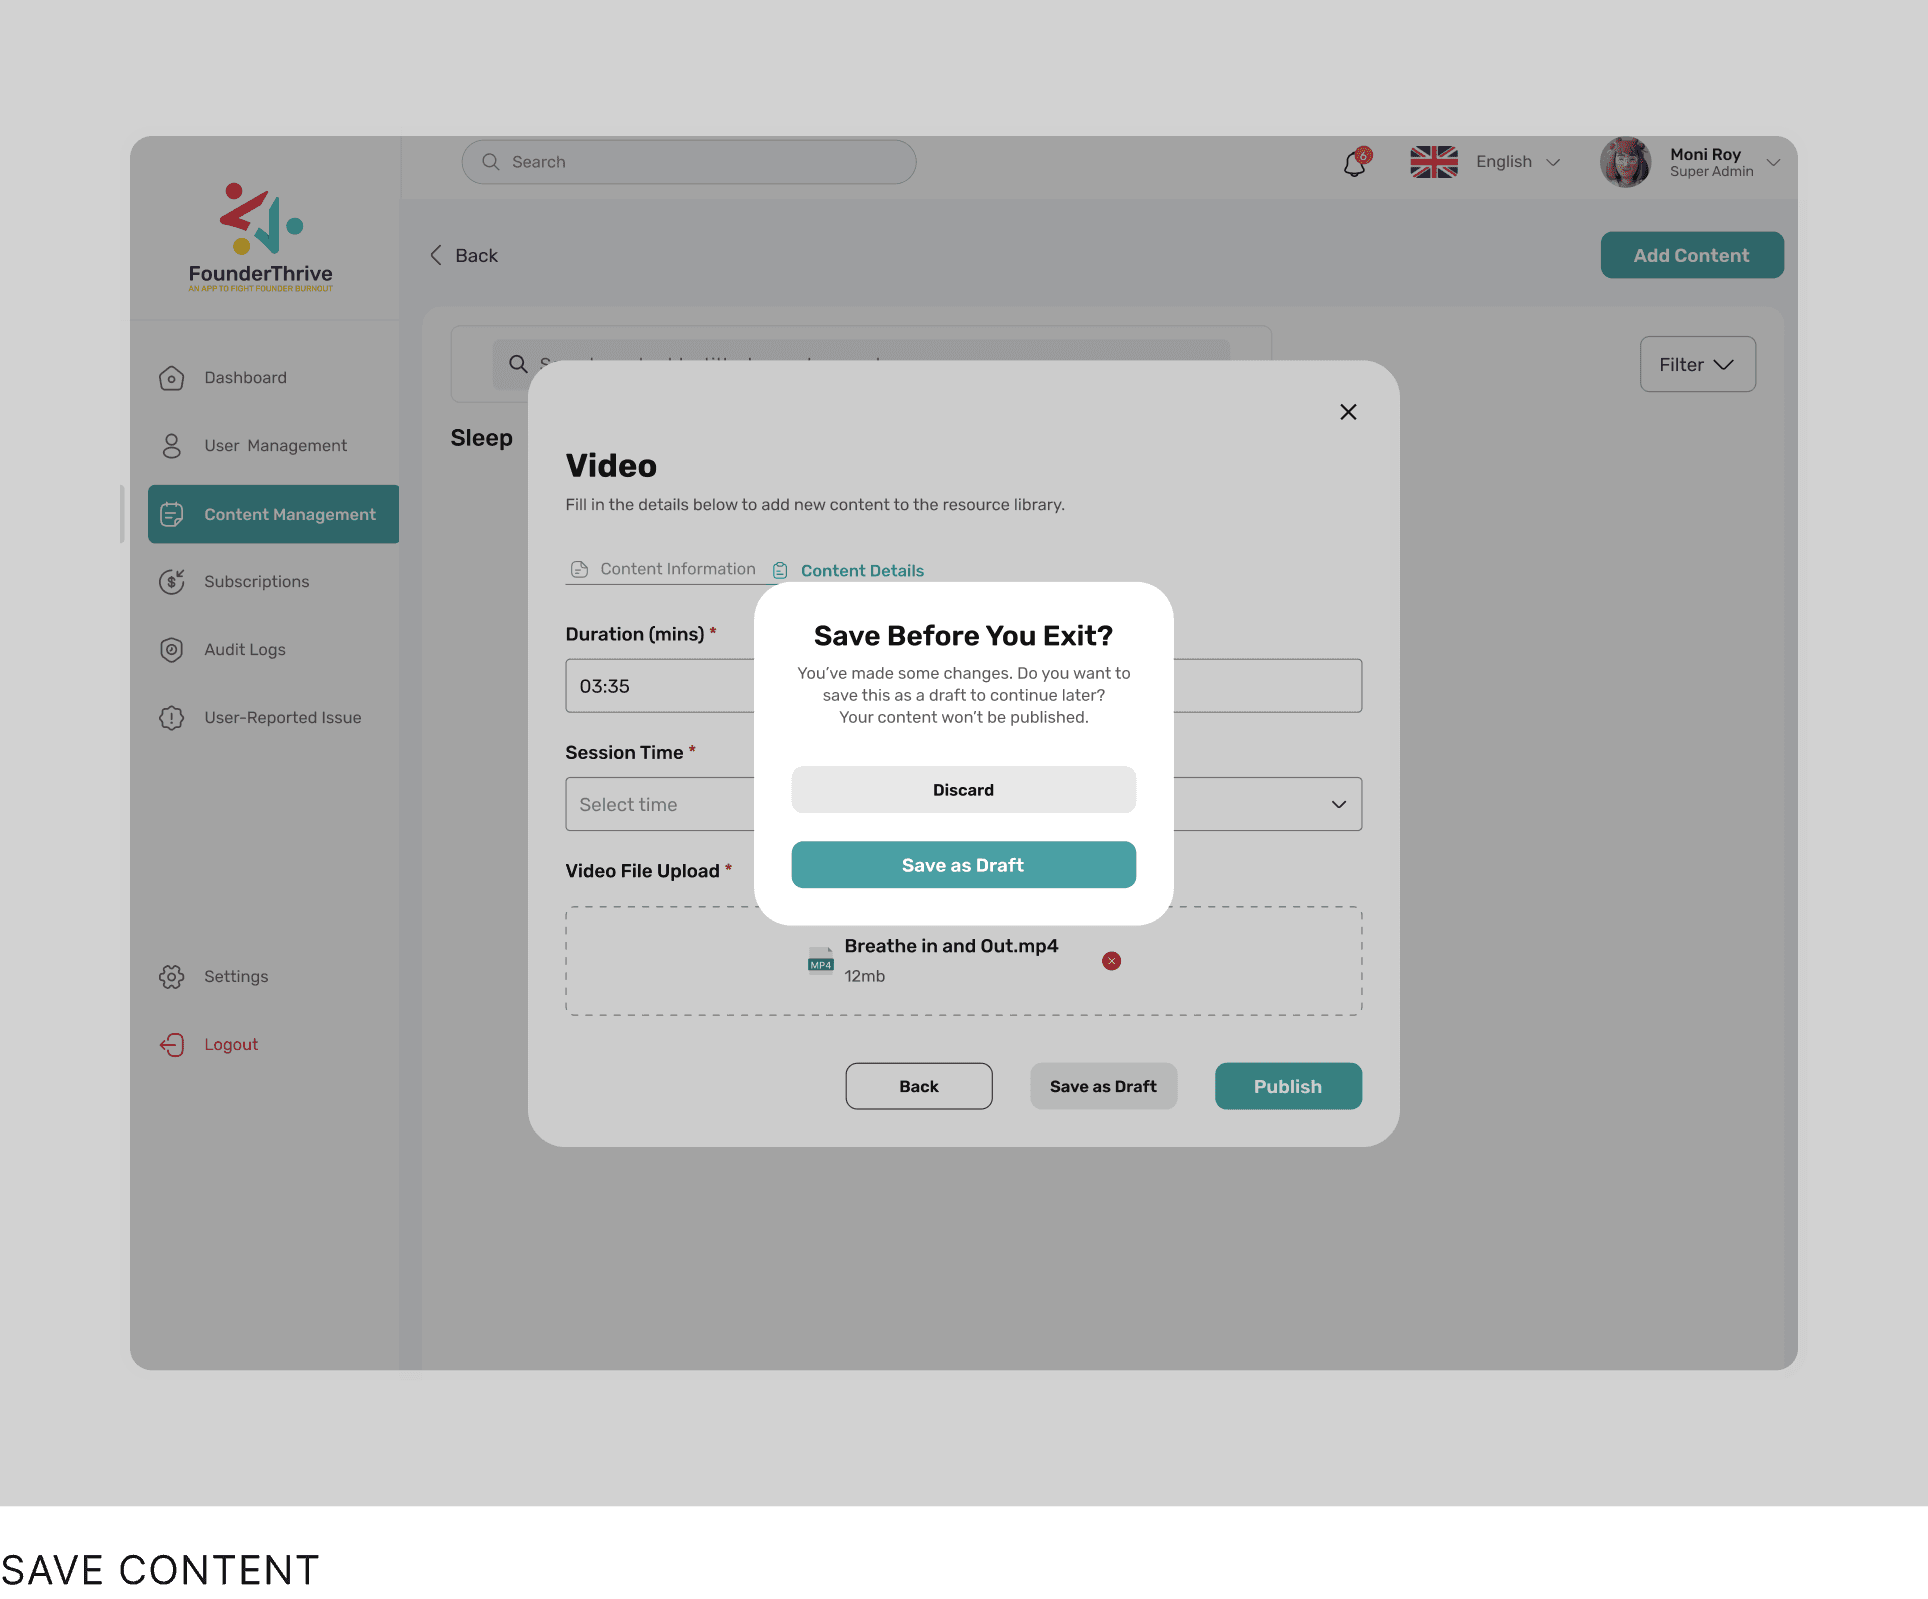1928x1599 pixels.
Task: Click the notification bell icon
Action: (1355, 163)
